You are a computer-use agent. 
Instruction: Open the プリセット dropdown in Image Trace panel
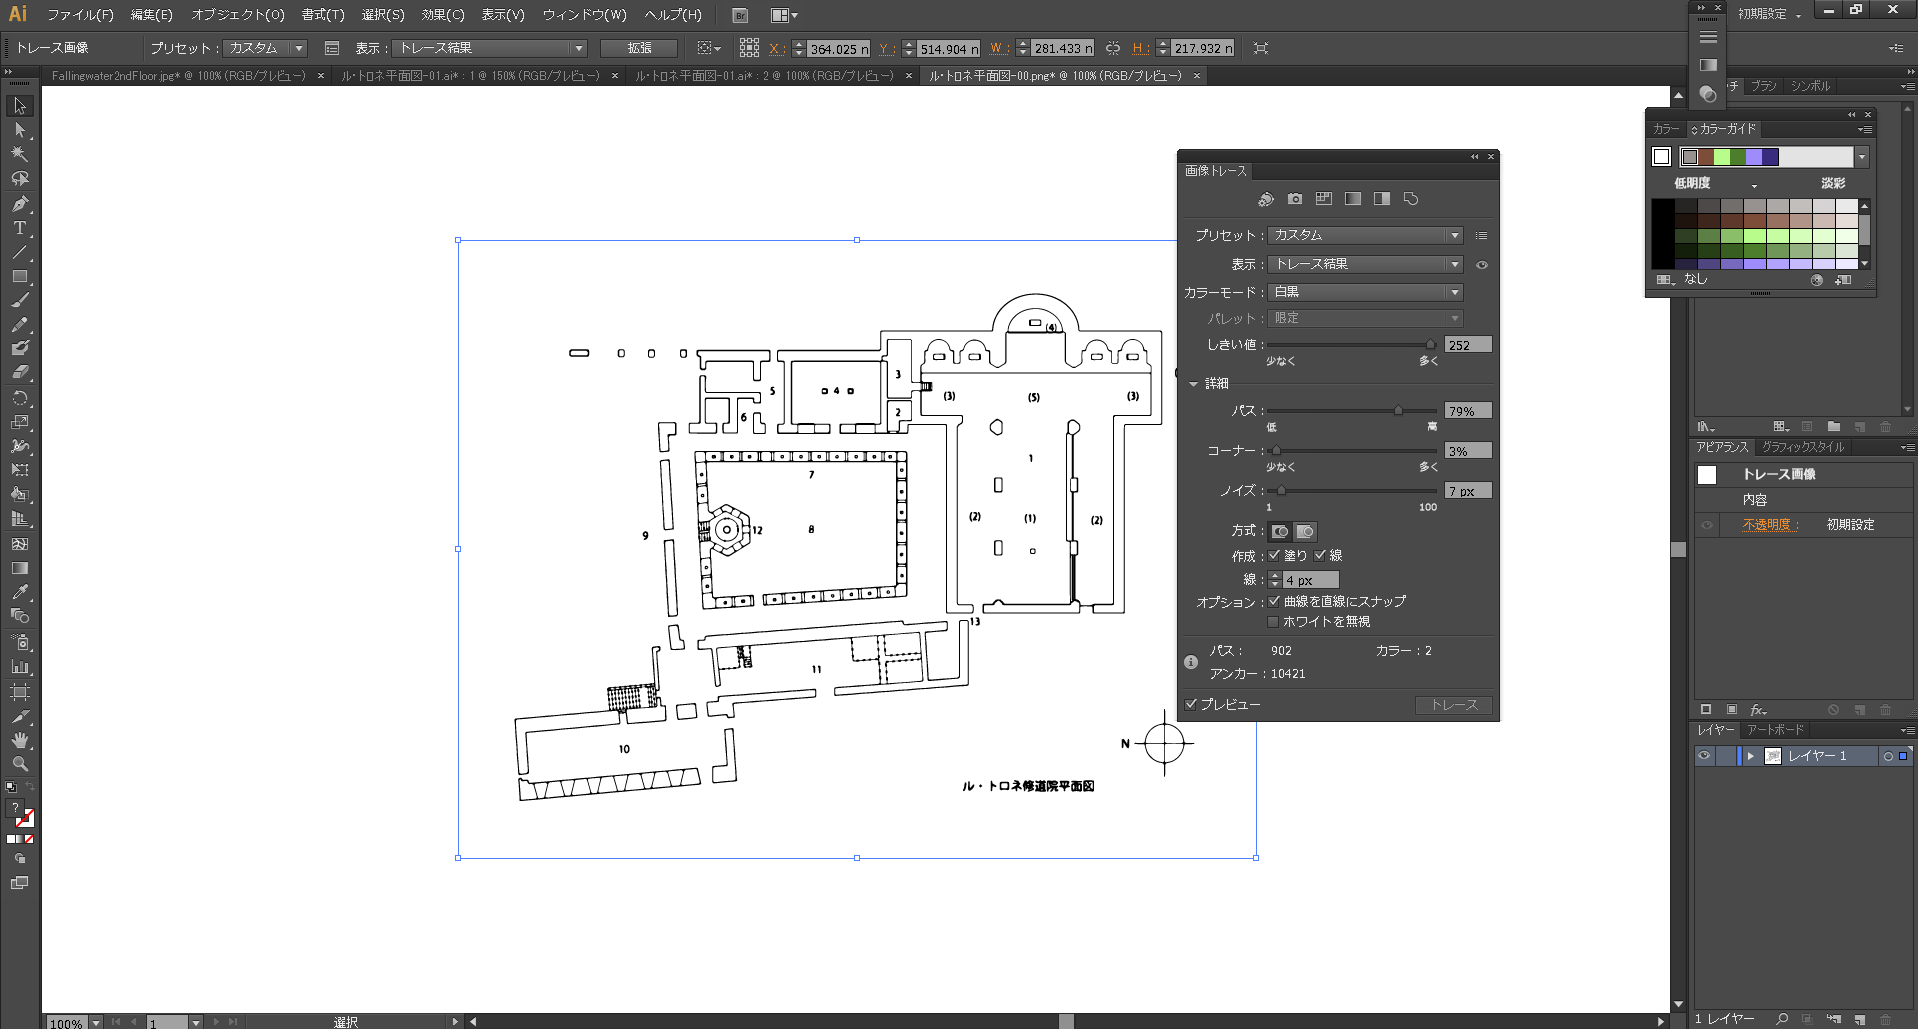pyautogui.click(x=1365, y=235)
